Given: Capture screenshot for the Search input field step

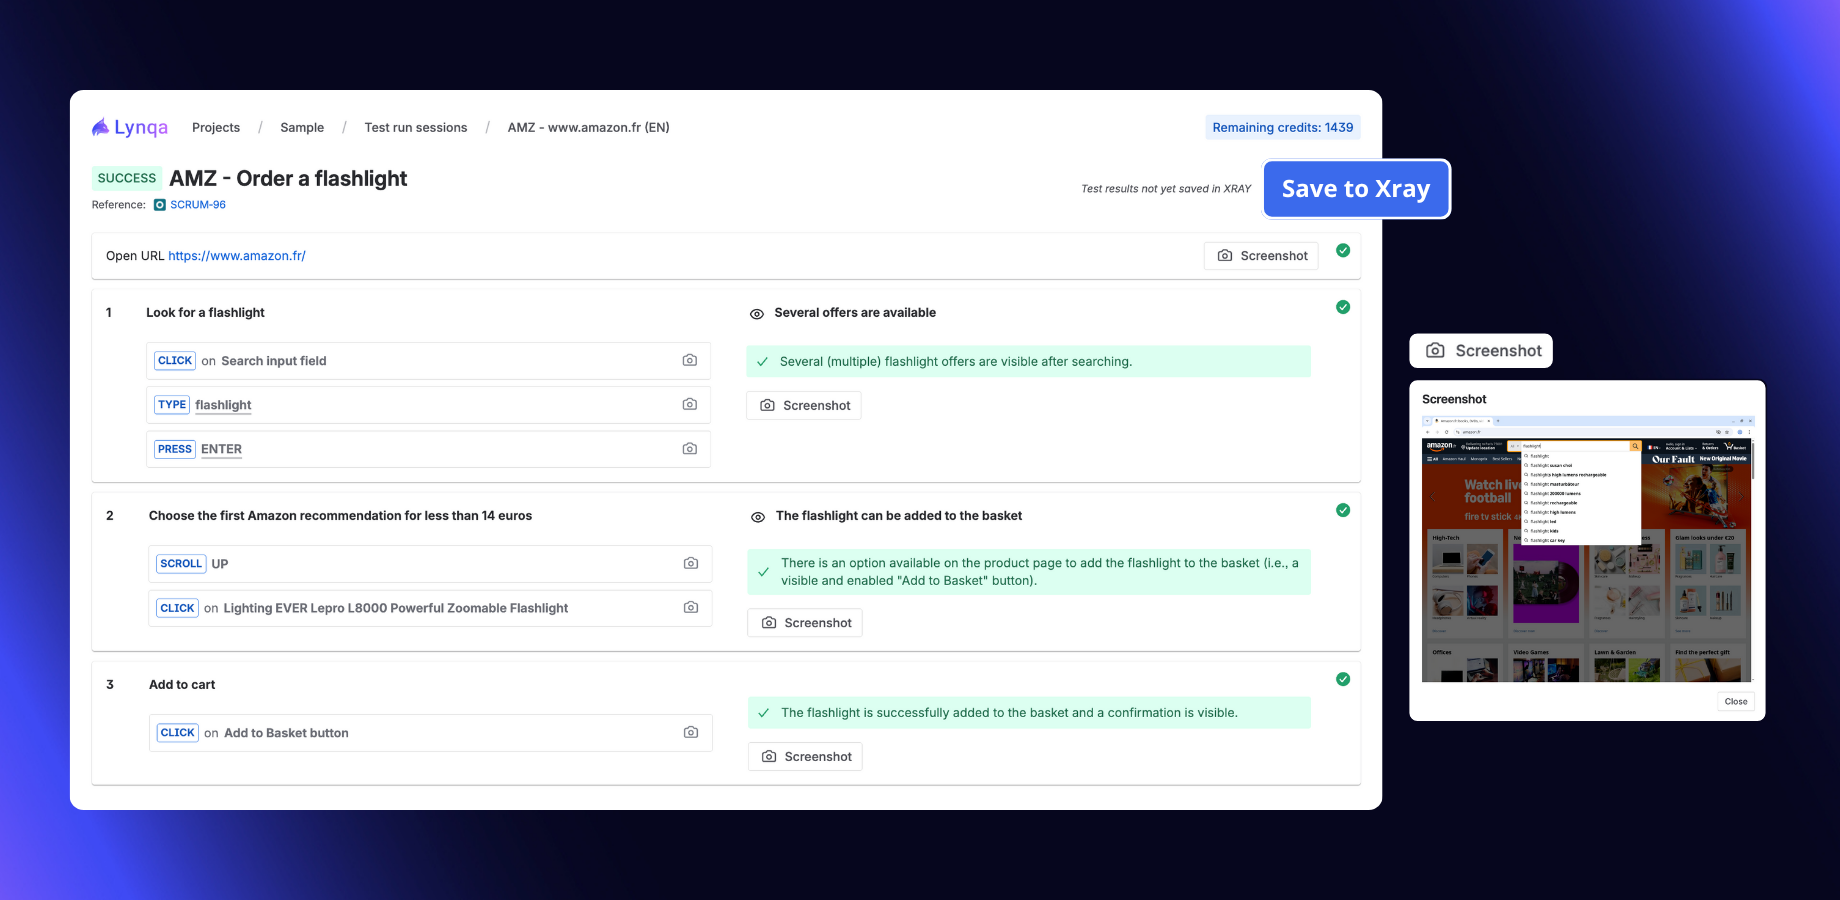Looking at the screenshot, I should tap(689, 360).
